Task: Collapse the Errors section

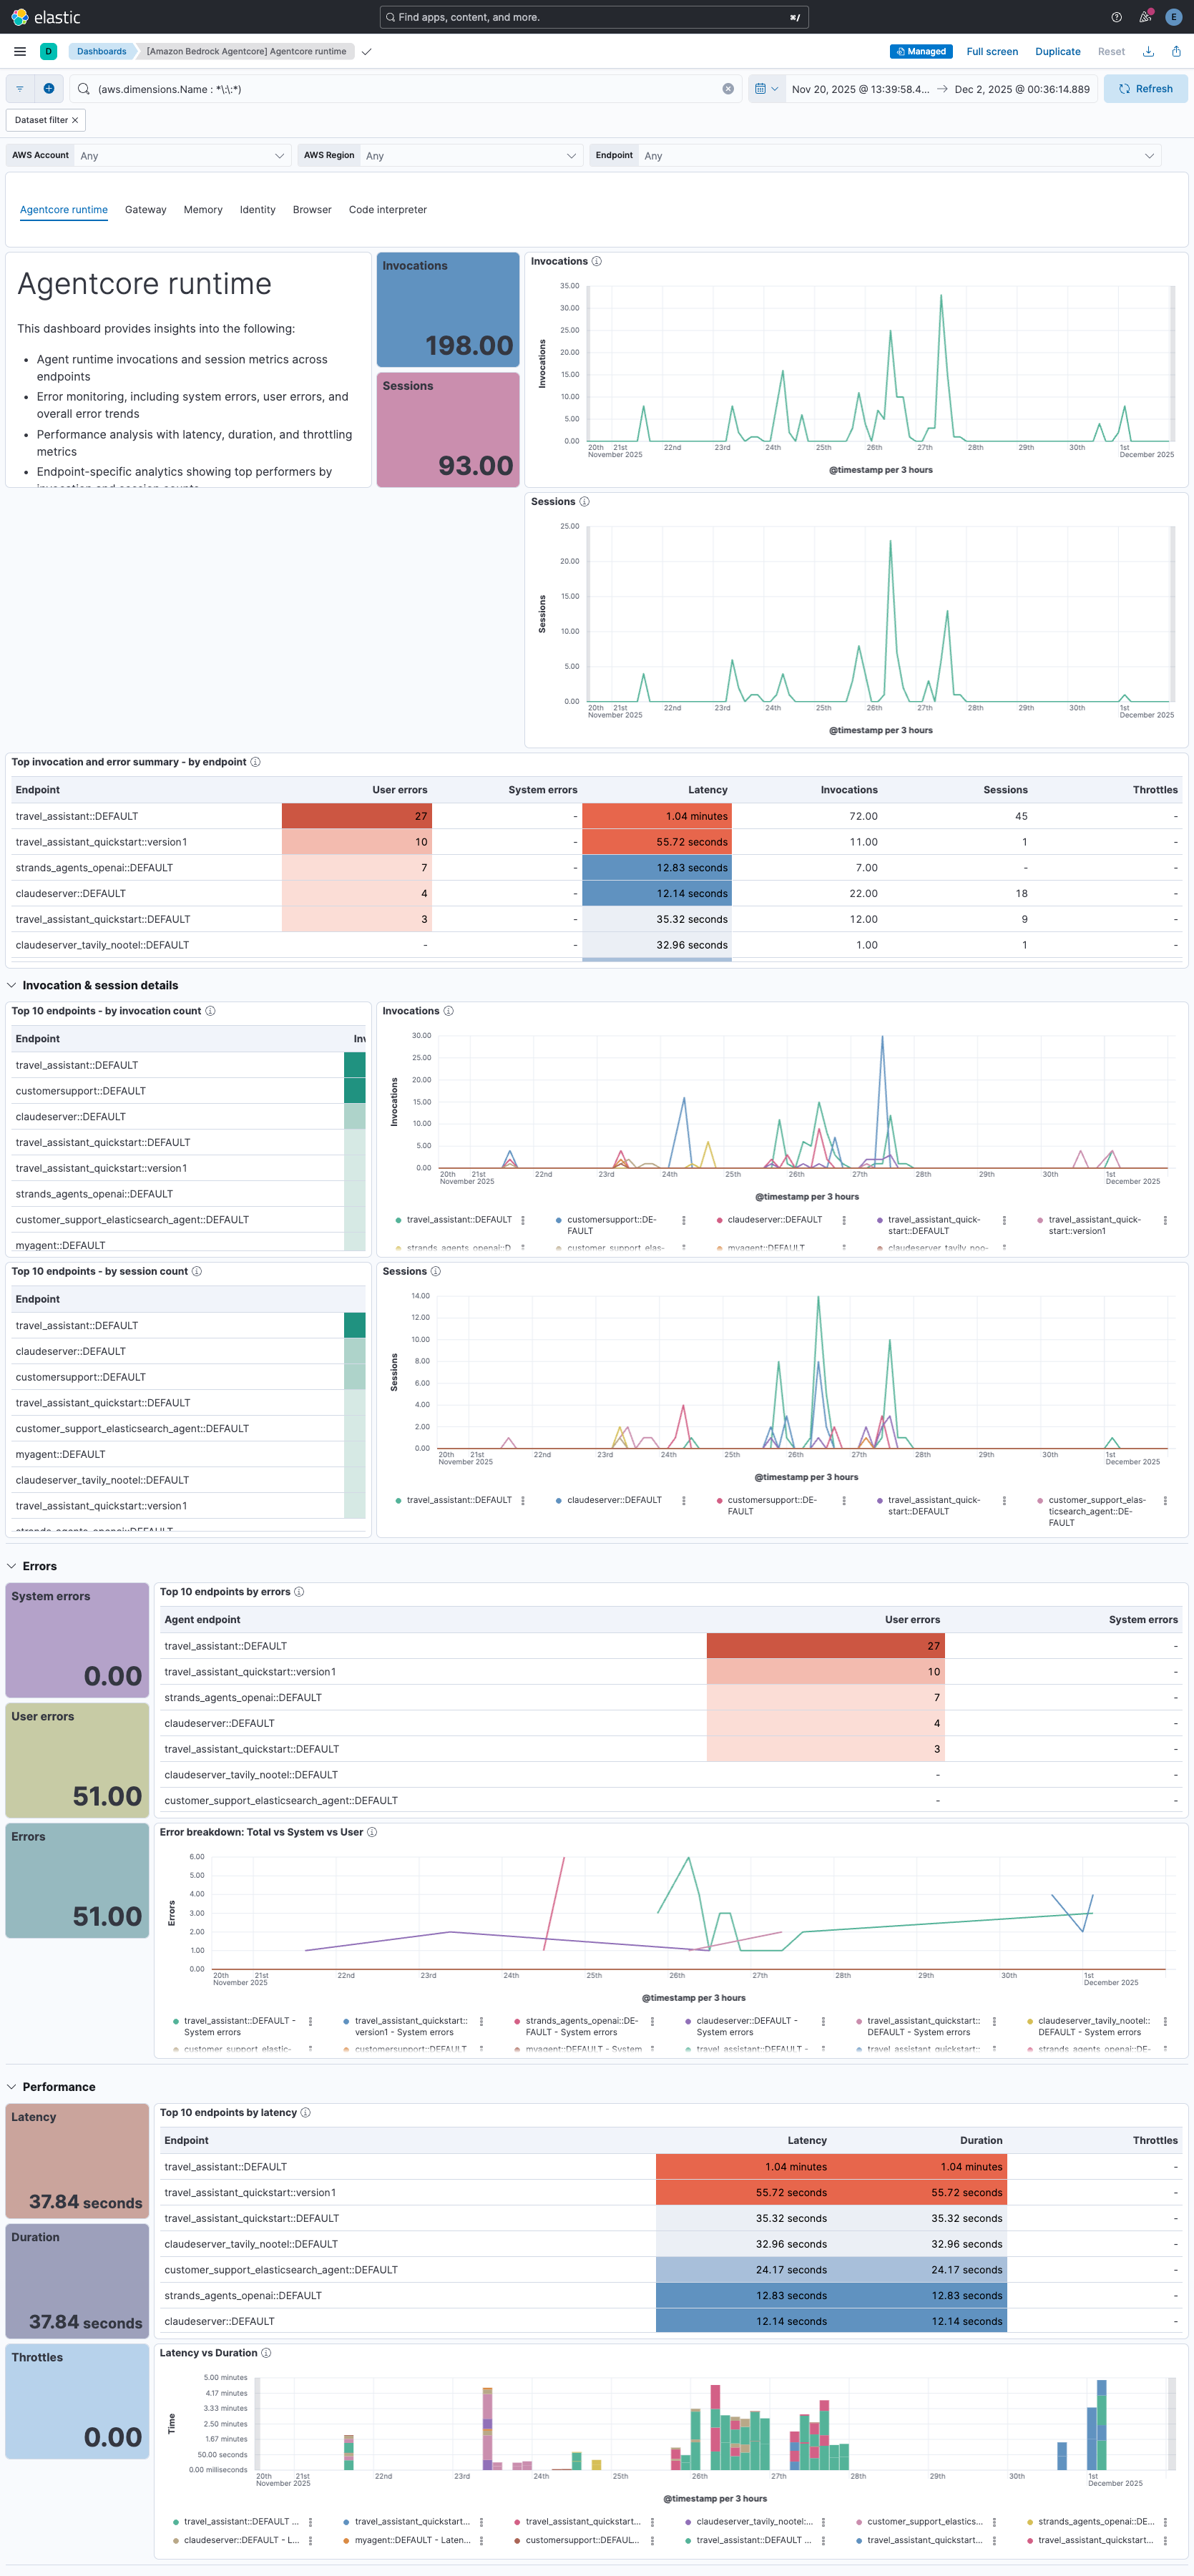Action: (x=11, y=1566)
